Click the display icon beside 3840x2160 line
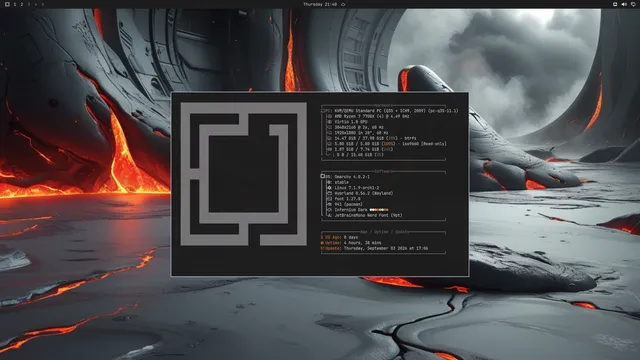 pyautogui.click(x=330, y=127)
